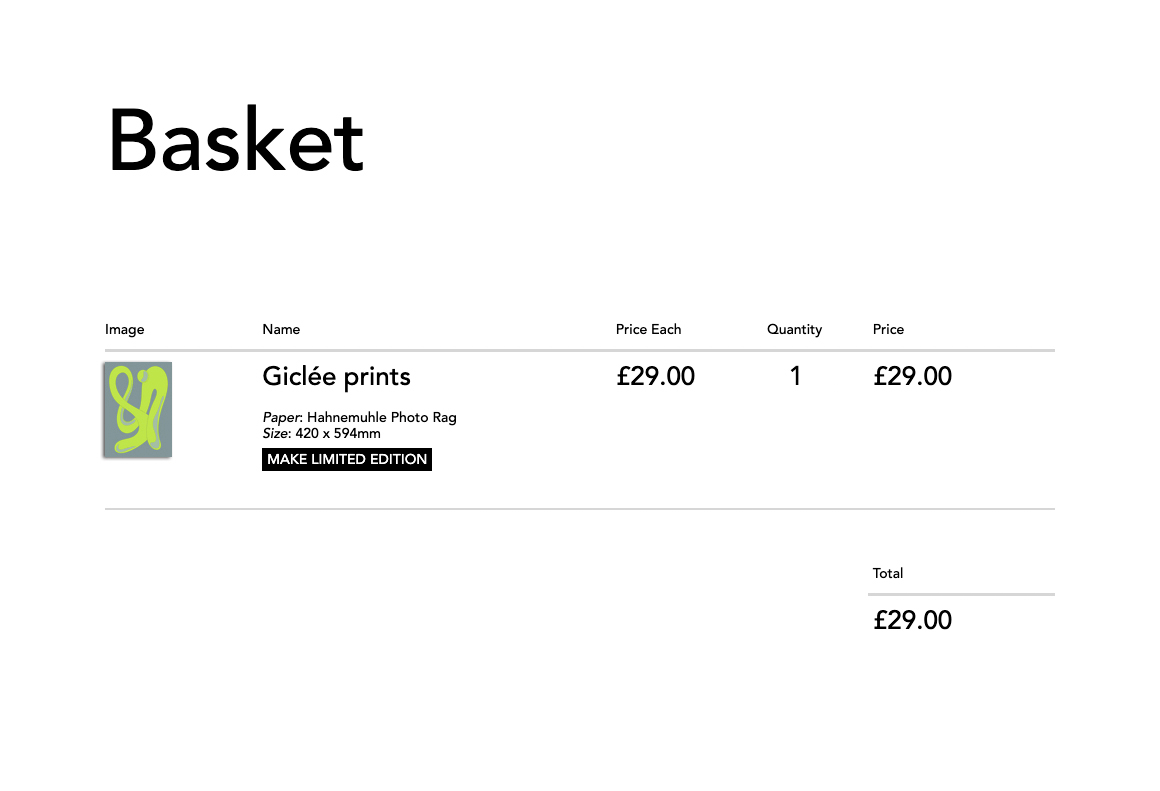Click the Name column header
The width and height of the screenshot is (1160, 791).
[281, 329]
